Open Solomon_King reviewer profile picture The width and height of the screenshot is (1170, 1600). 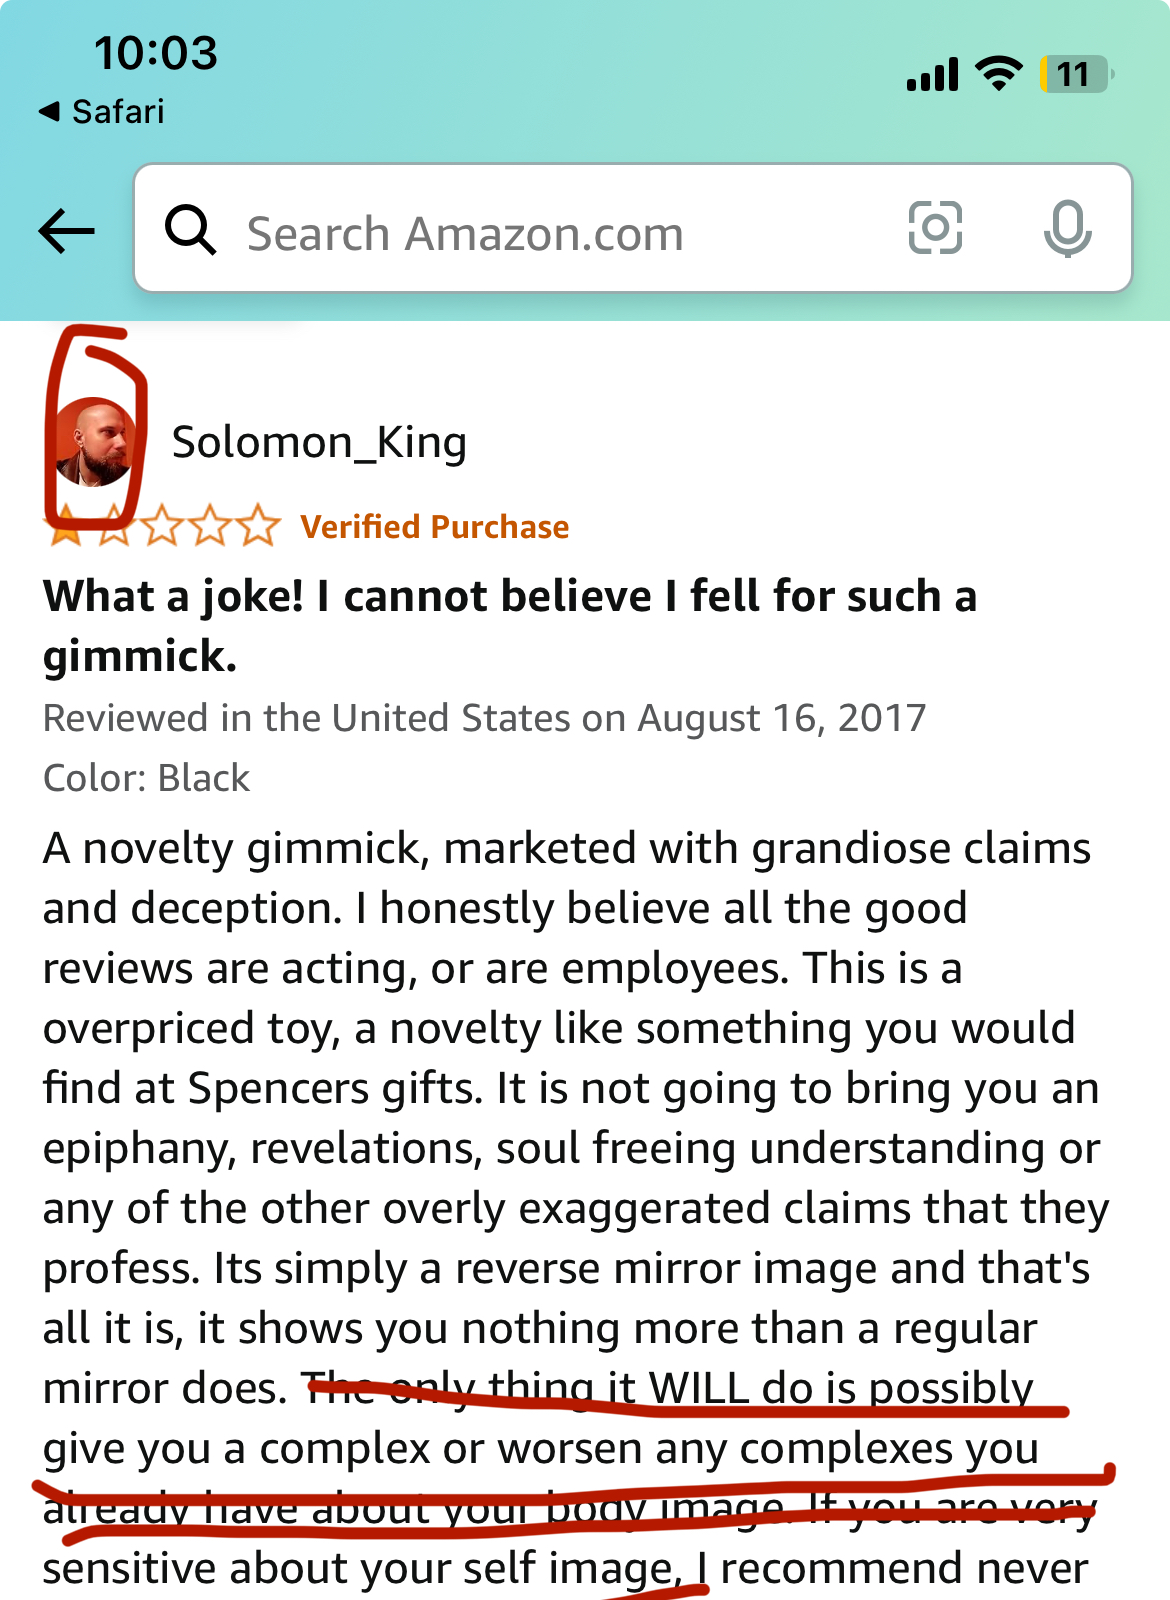[x=94, y=443]
